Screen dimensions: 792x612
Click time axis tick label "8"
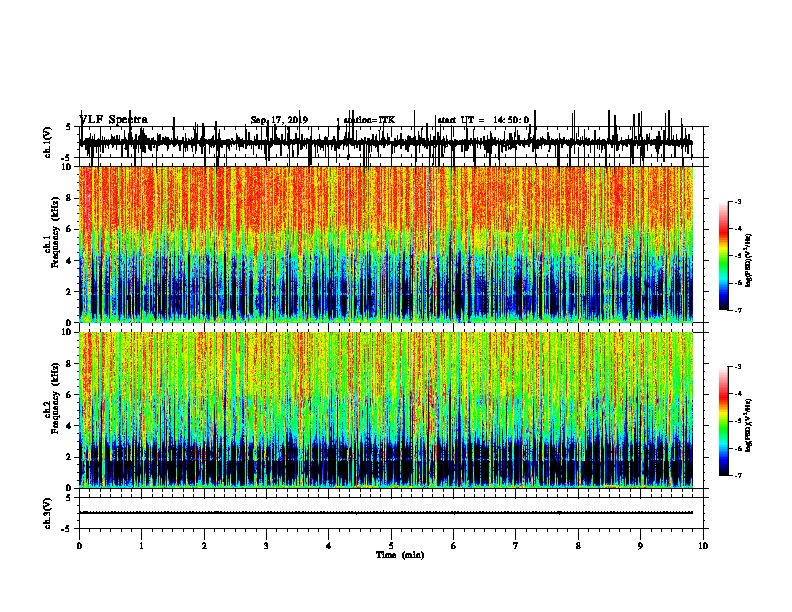(578, 546)
